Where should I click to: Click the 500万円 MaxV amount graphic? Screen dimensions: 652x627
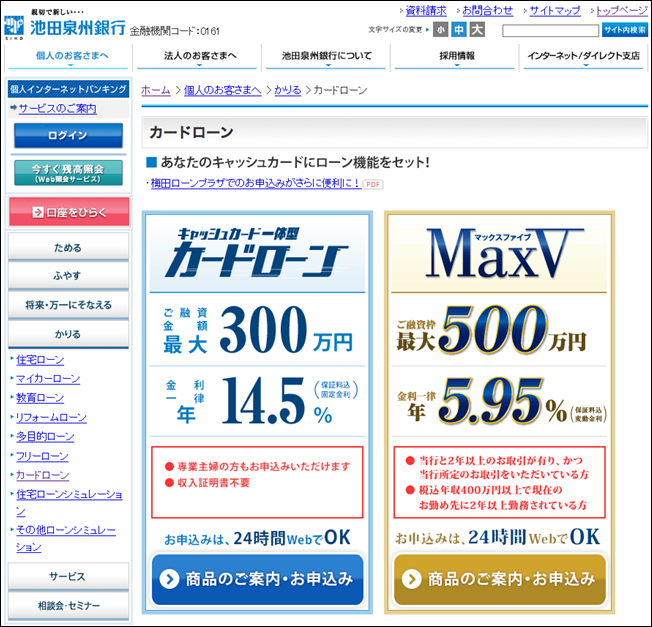coord(491,329)
